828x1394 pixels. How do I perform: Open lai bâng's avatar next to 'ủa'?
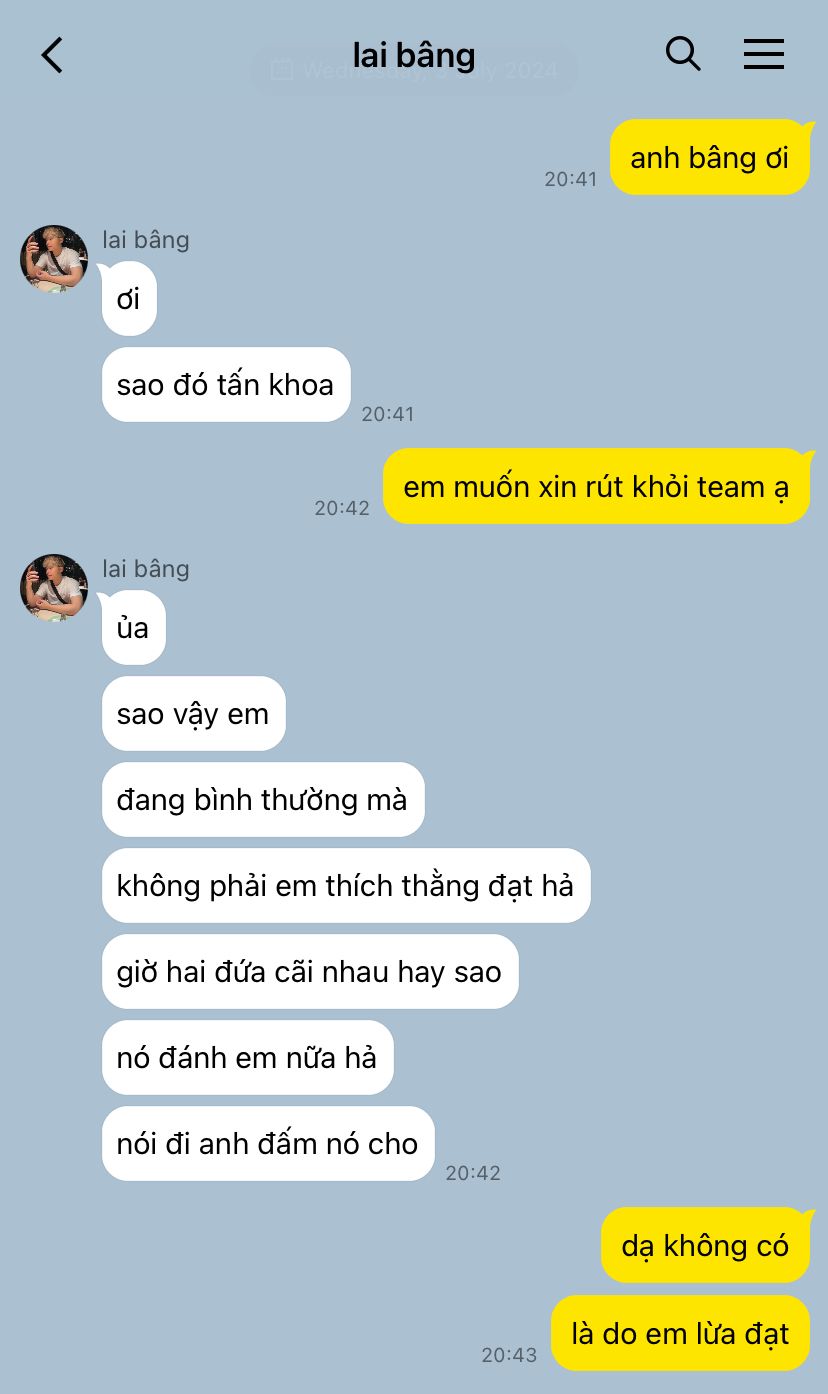(54, 588)
